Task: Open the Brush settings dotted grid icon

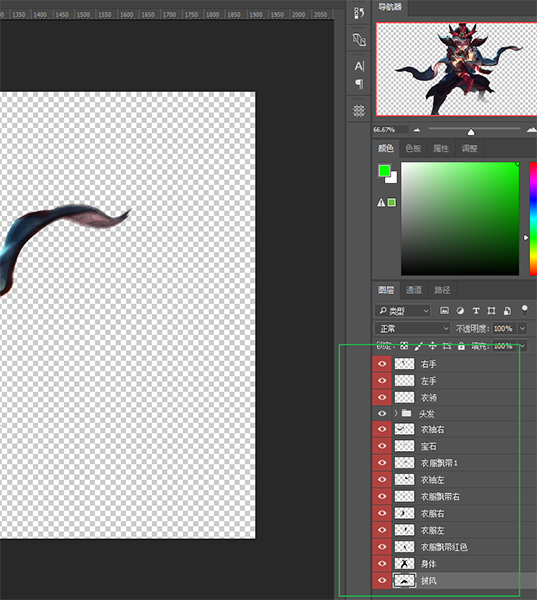Action: 359,111
